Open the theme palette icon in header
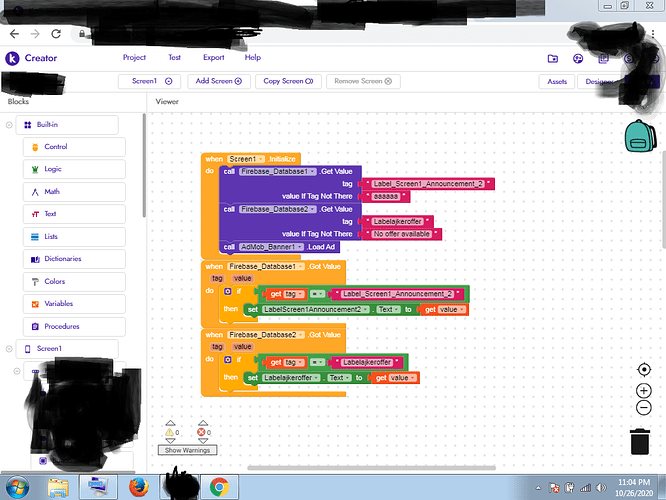This screenshot has height=500, width=666. tap(578, 59)
